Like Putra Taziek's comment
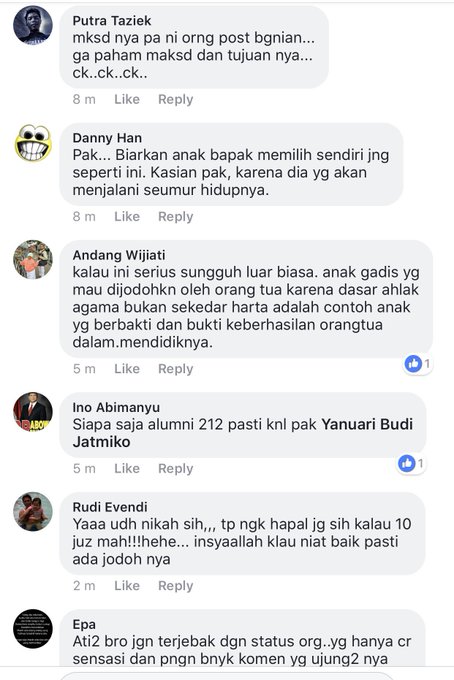This screenshot has width=454, height=680. tap(127, 99)
